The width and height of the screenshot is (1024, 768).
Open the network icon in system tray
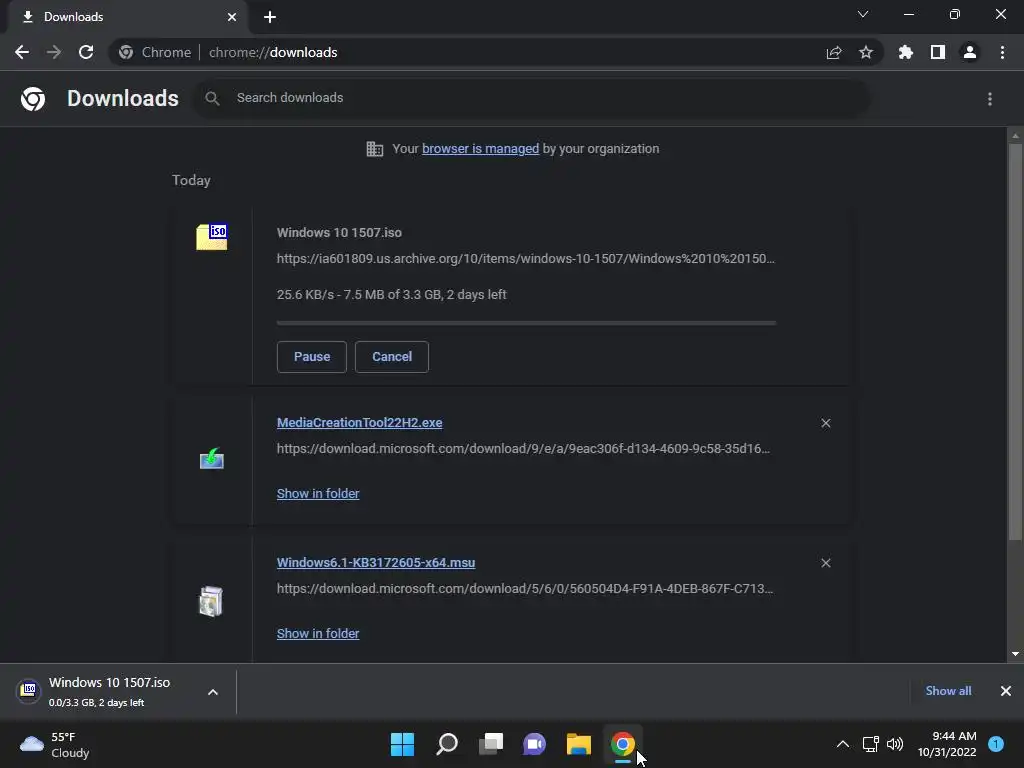tap(871, 744)
